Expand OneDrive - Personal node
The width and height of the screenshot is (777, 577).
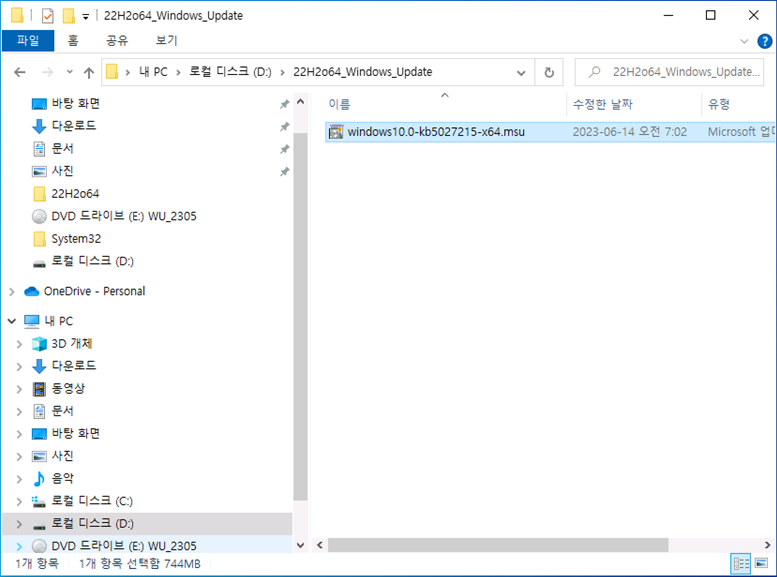[12, 291]
